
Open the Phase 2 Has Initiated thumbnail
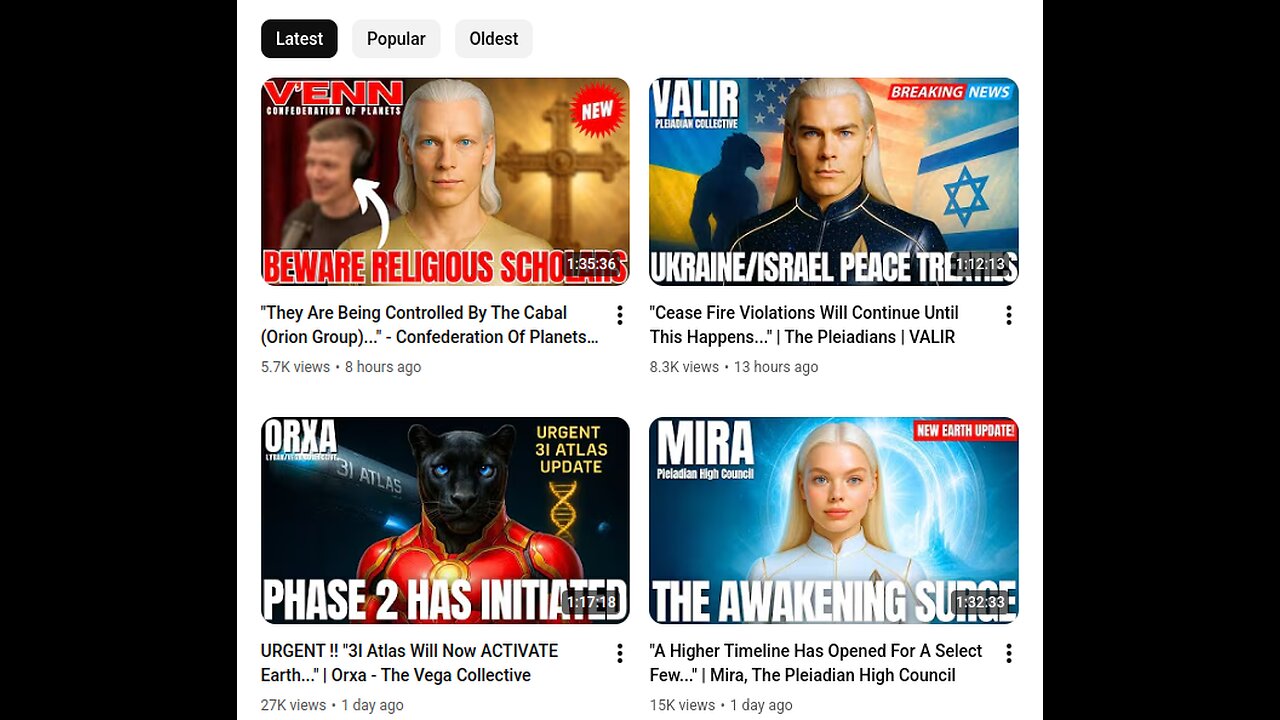(x=445, y=520)
